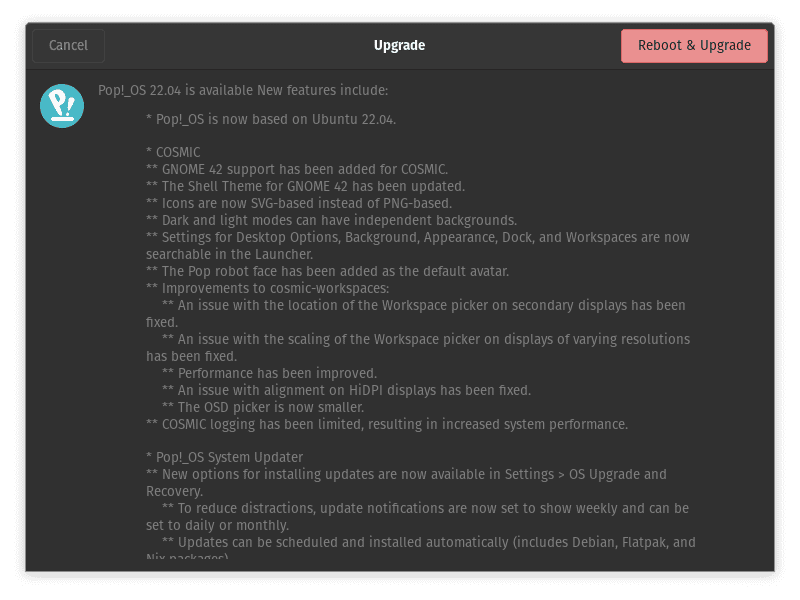
Task: Click the Pop robot face avatar line
Action: 328,271
